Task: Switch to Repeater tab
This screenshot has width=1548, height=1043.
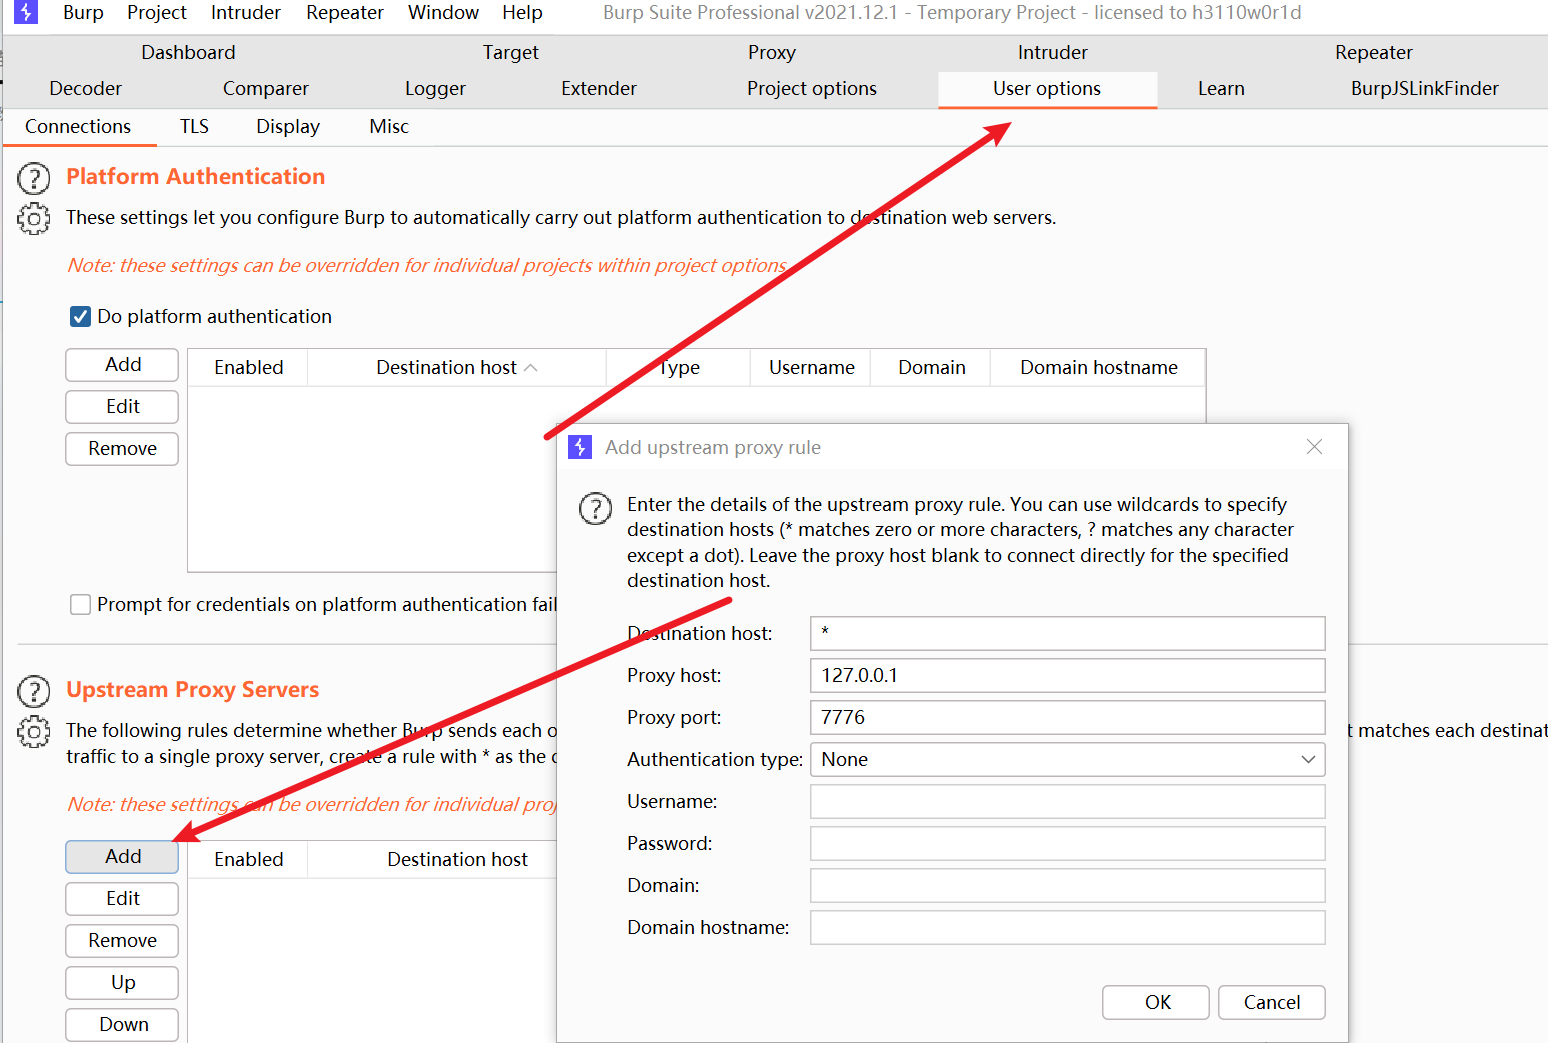Action: tap(1374, 52)
